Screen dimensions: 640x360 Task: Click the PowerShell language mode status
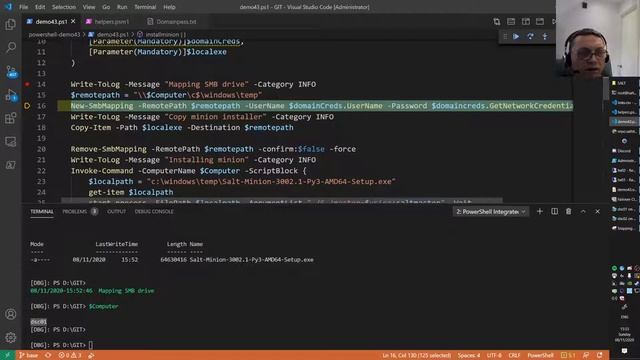tap(540, 355)
